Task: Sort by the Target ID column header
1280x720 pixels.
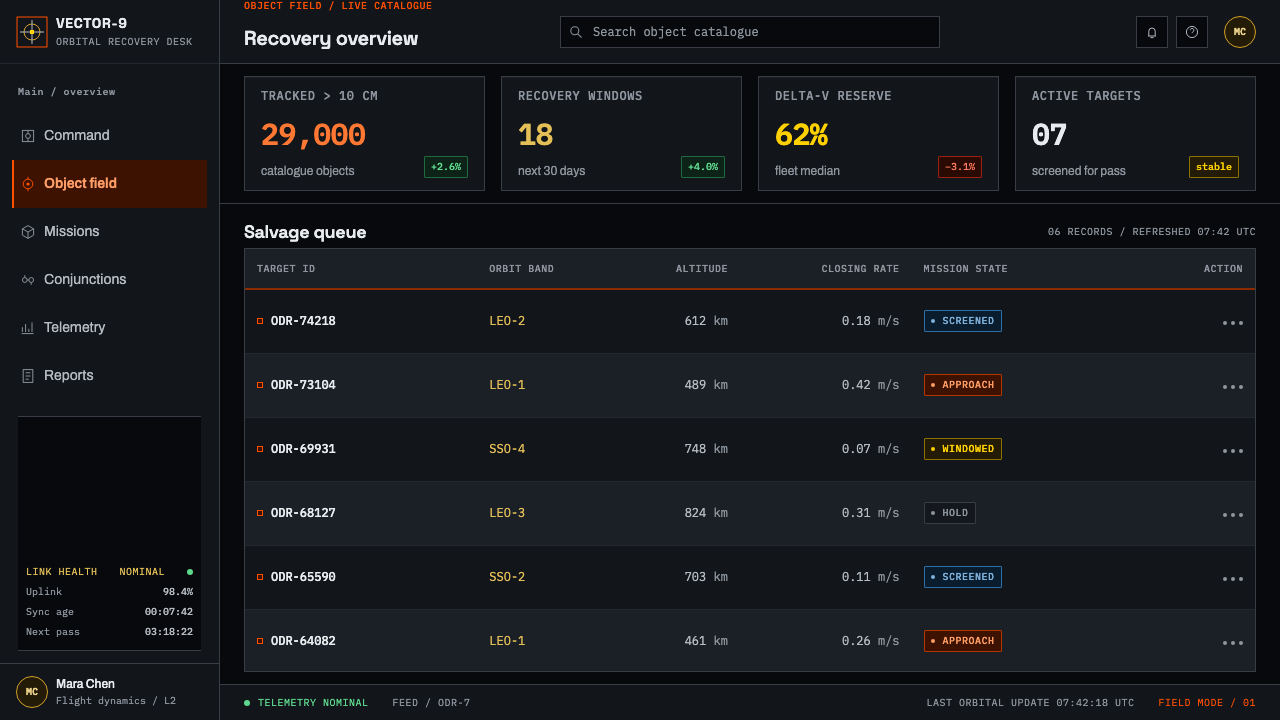Action: click(x=286, y=269)
